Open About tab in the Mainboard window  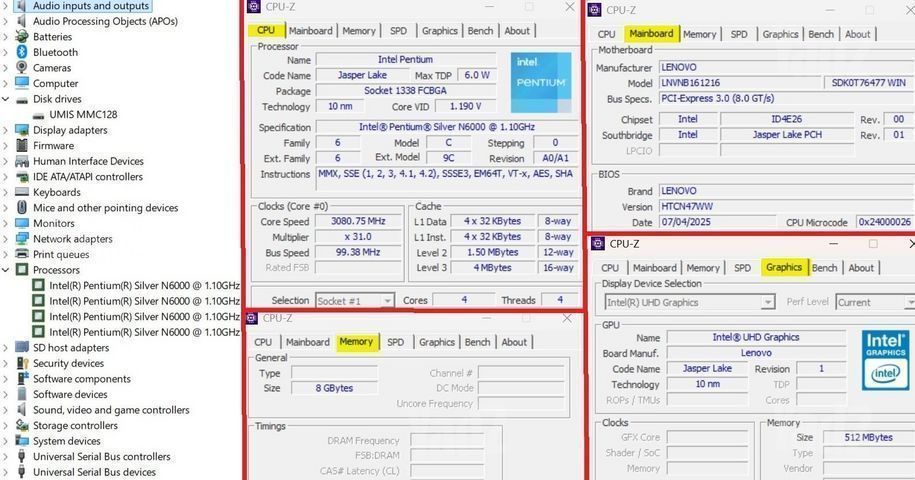click(x=857, y=34)
